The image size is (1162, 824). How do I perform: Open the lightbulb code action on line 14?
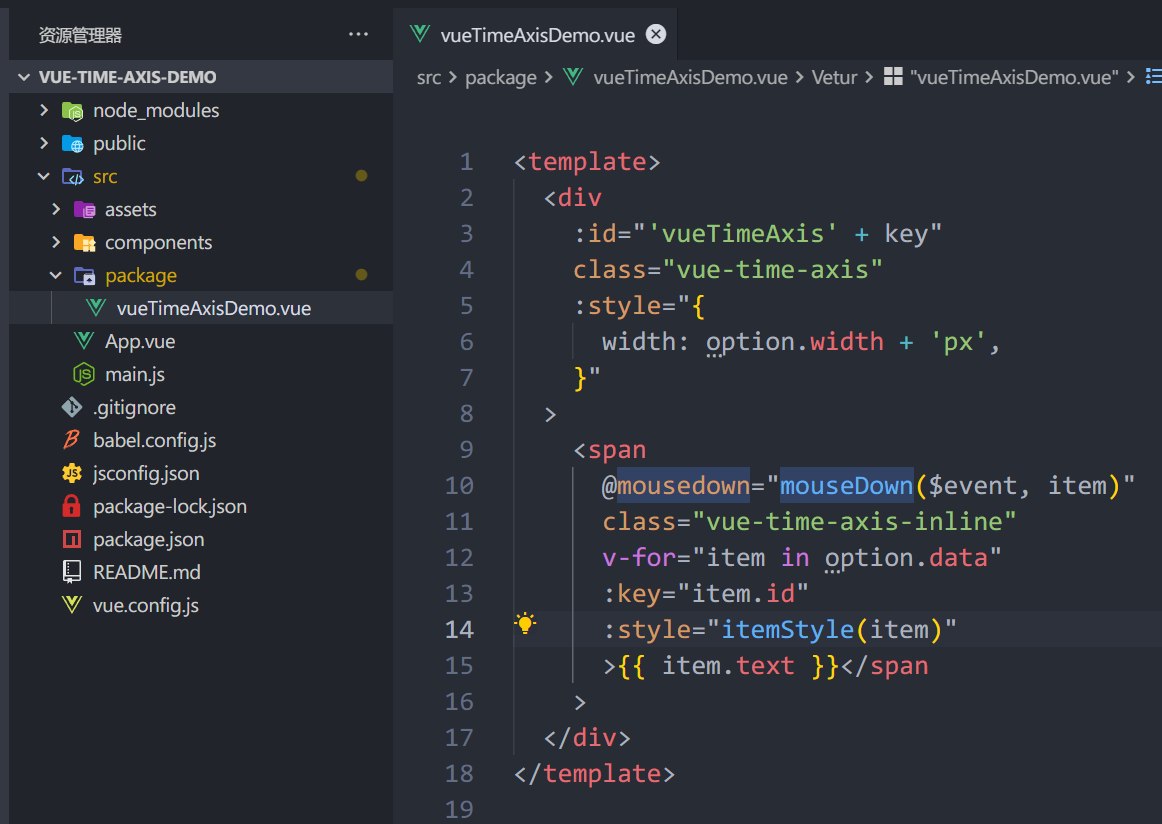tap(525, 623)
